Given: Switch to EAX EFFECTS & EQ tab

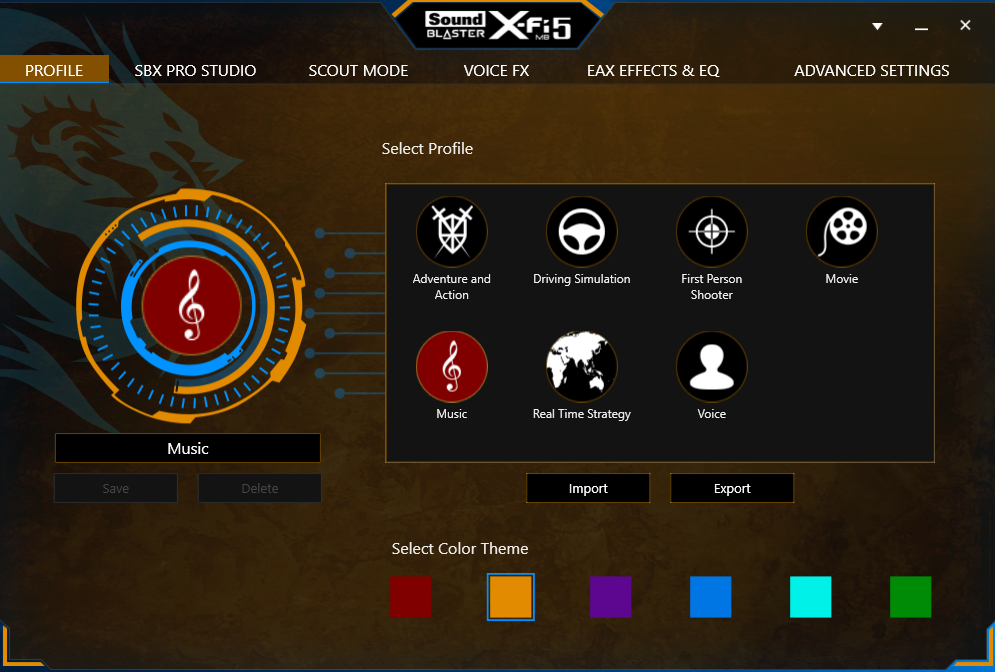Looking at the screenshot, I should [x=653, y=70].
